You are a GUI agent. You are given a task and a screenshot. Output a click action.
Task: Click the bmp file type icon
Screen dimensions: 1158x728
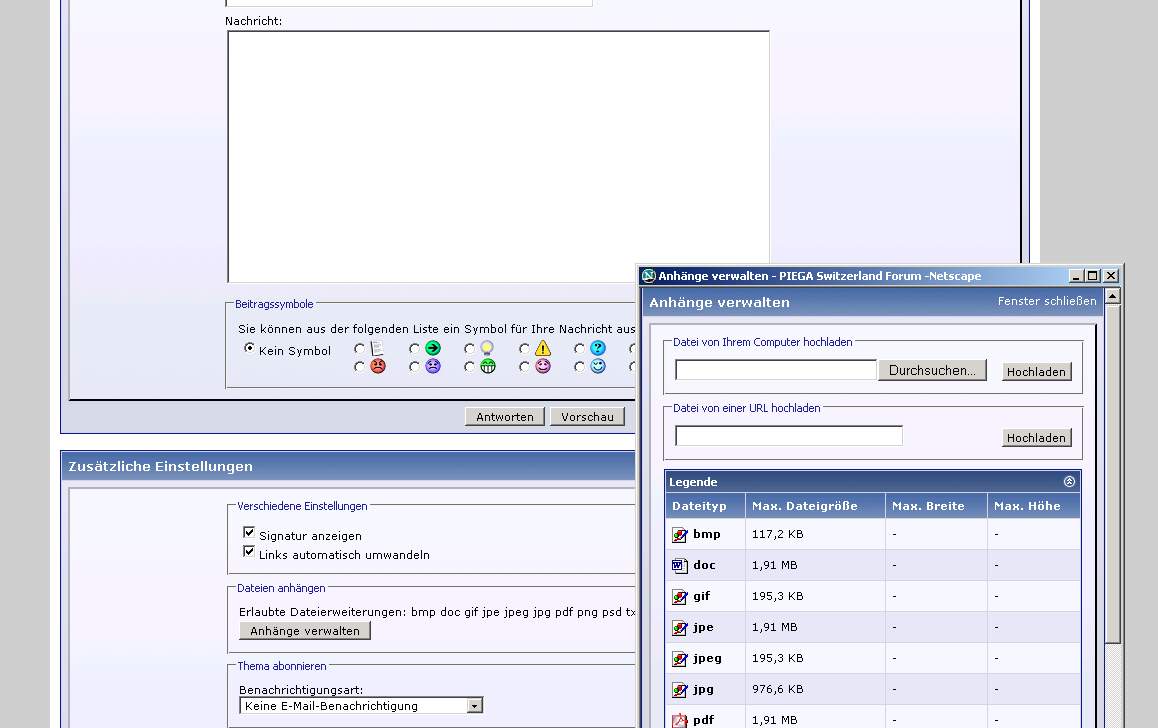click(x=680, y=535)
